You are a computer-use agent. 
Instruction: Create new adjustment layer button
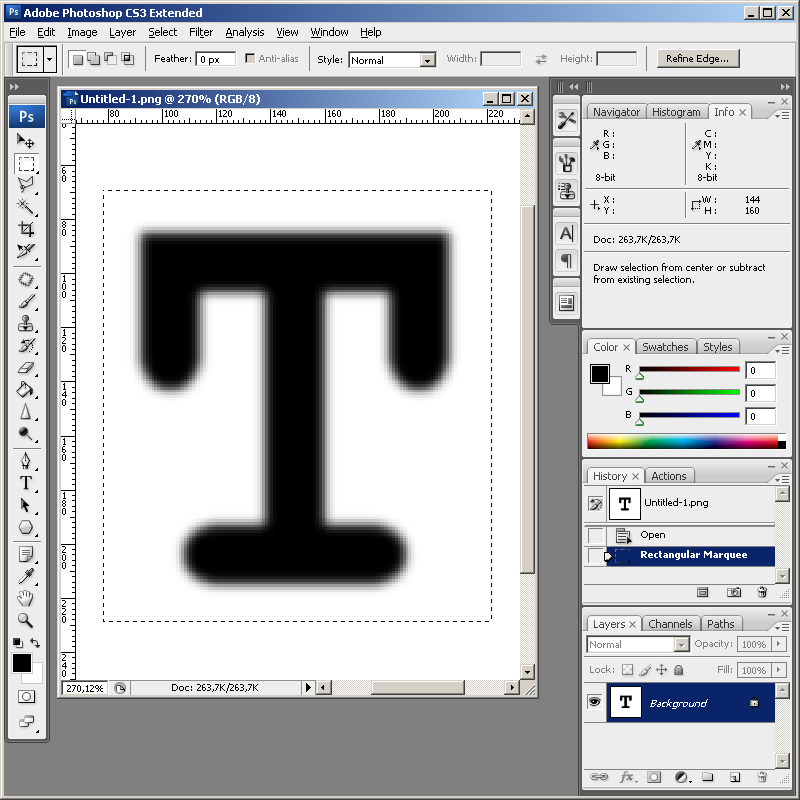pos(682,777)
